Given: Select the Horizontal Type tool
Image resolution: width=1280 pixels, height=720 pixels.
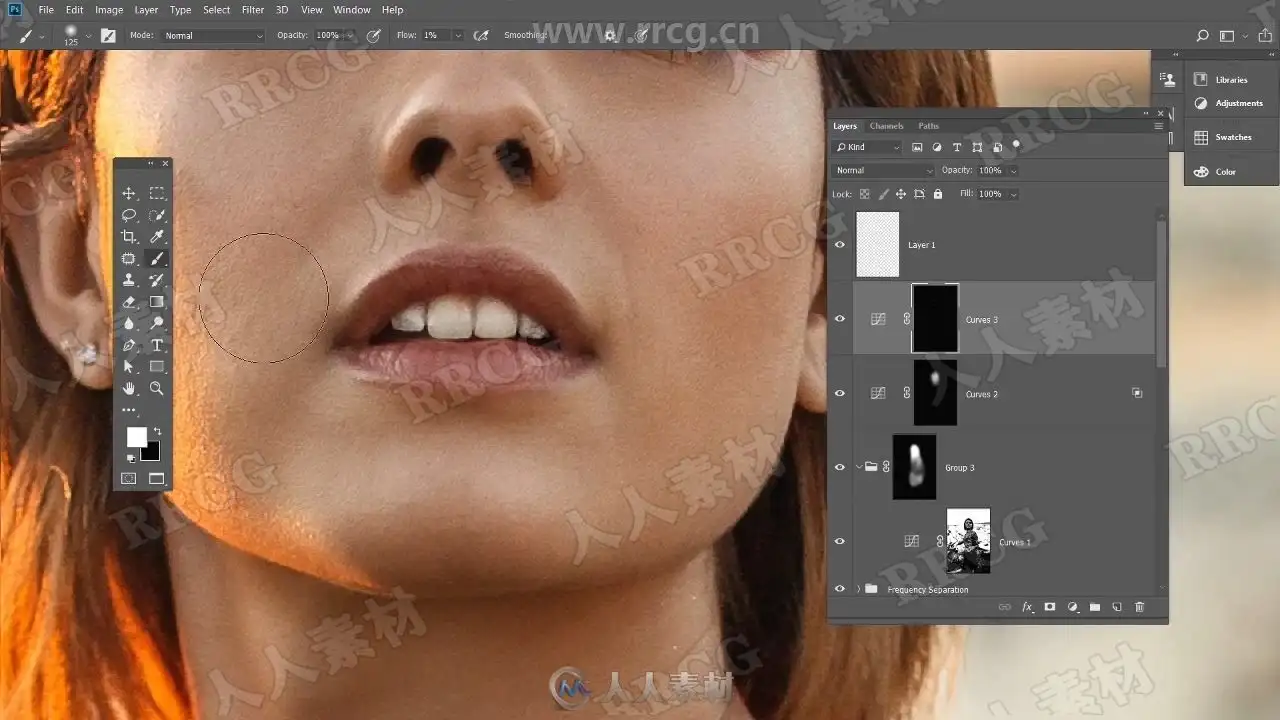Looking at the screenshot, I should (x=157, y=345).
